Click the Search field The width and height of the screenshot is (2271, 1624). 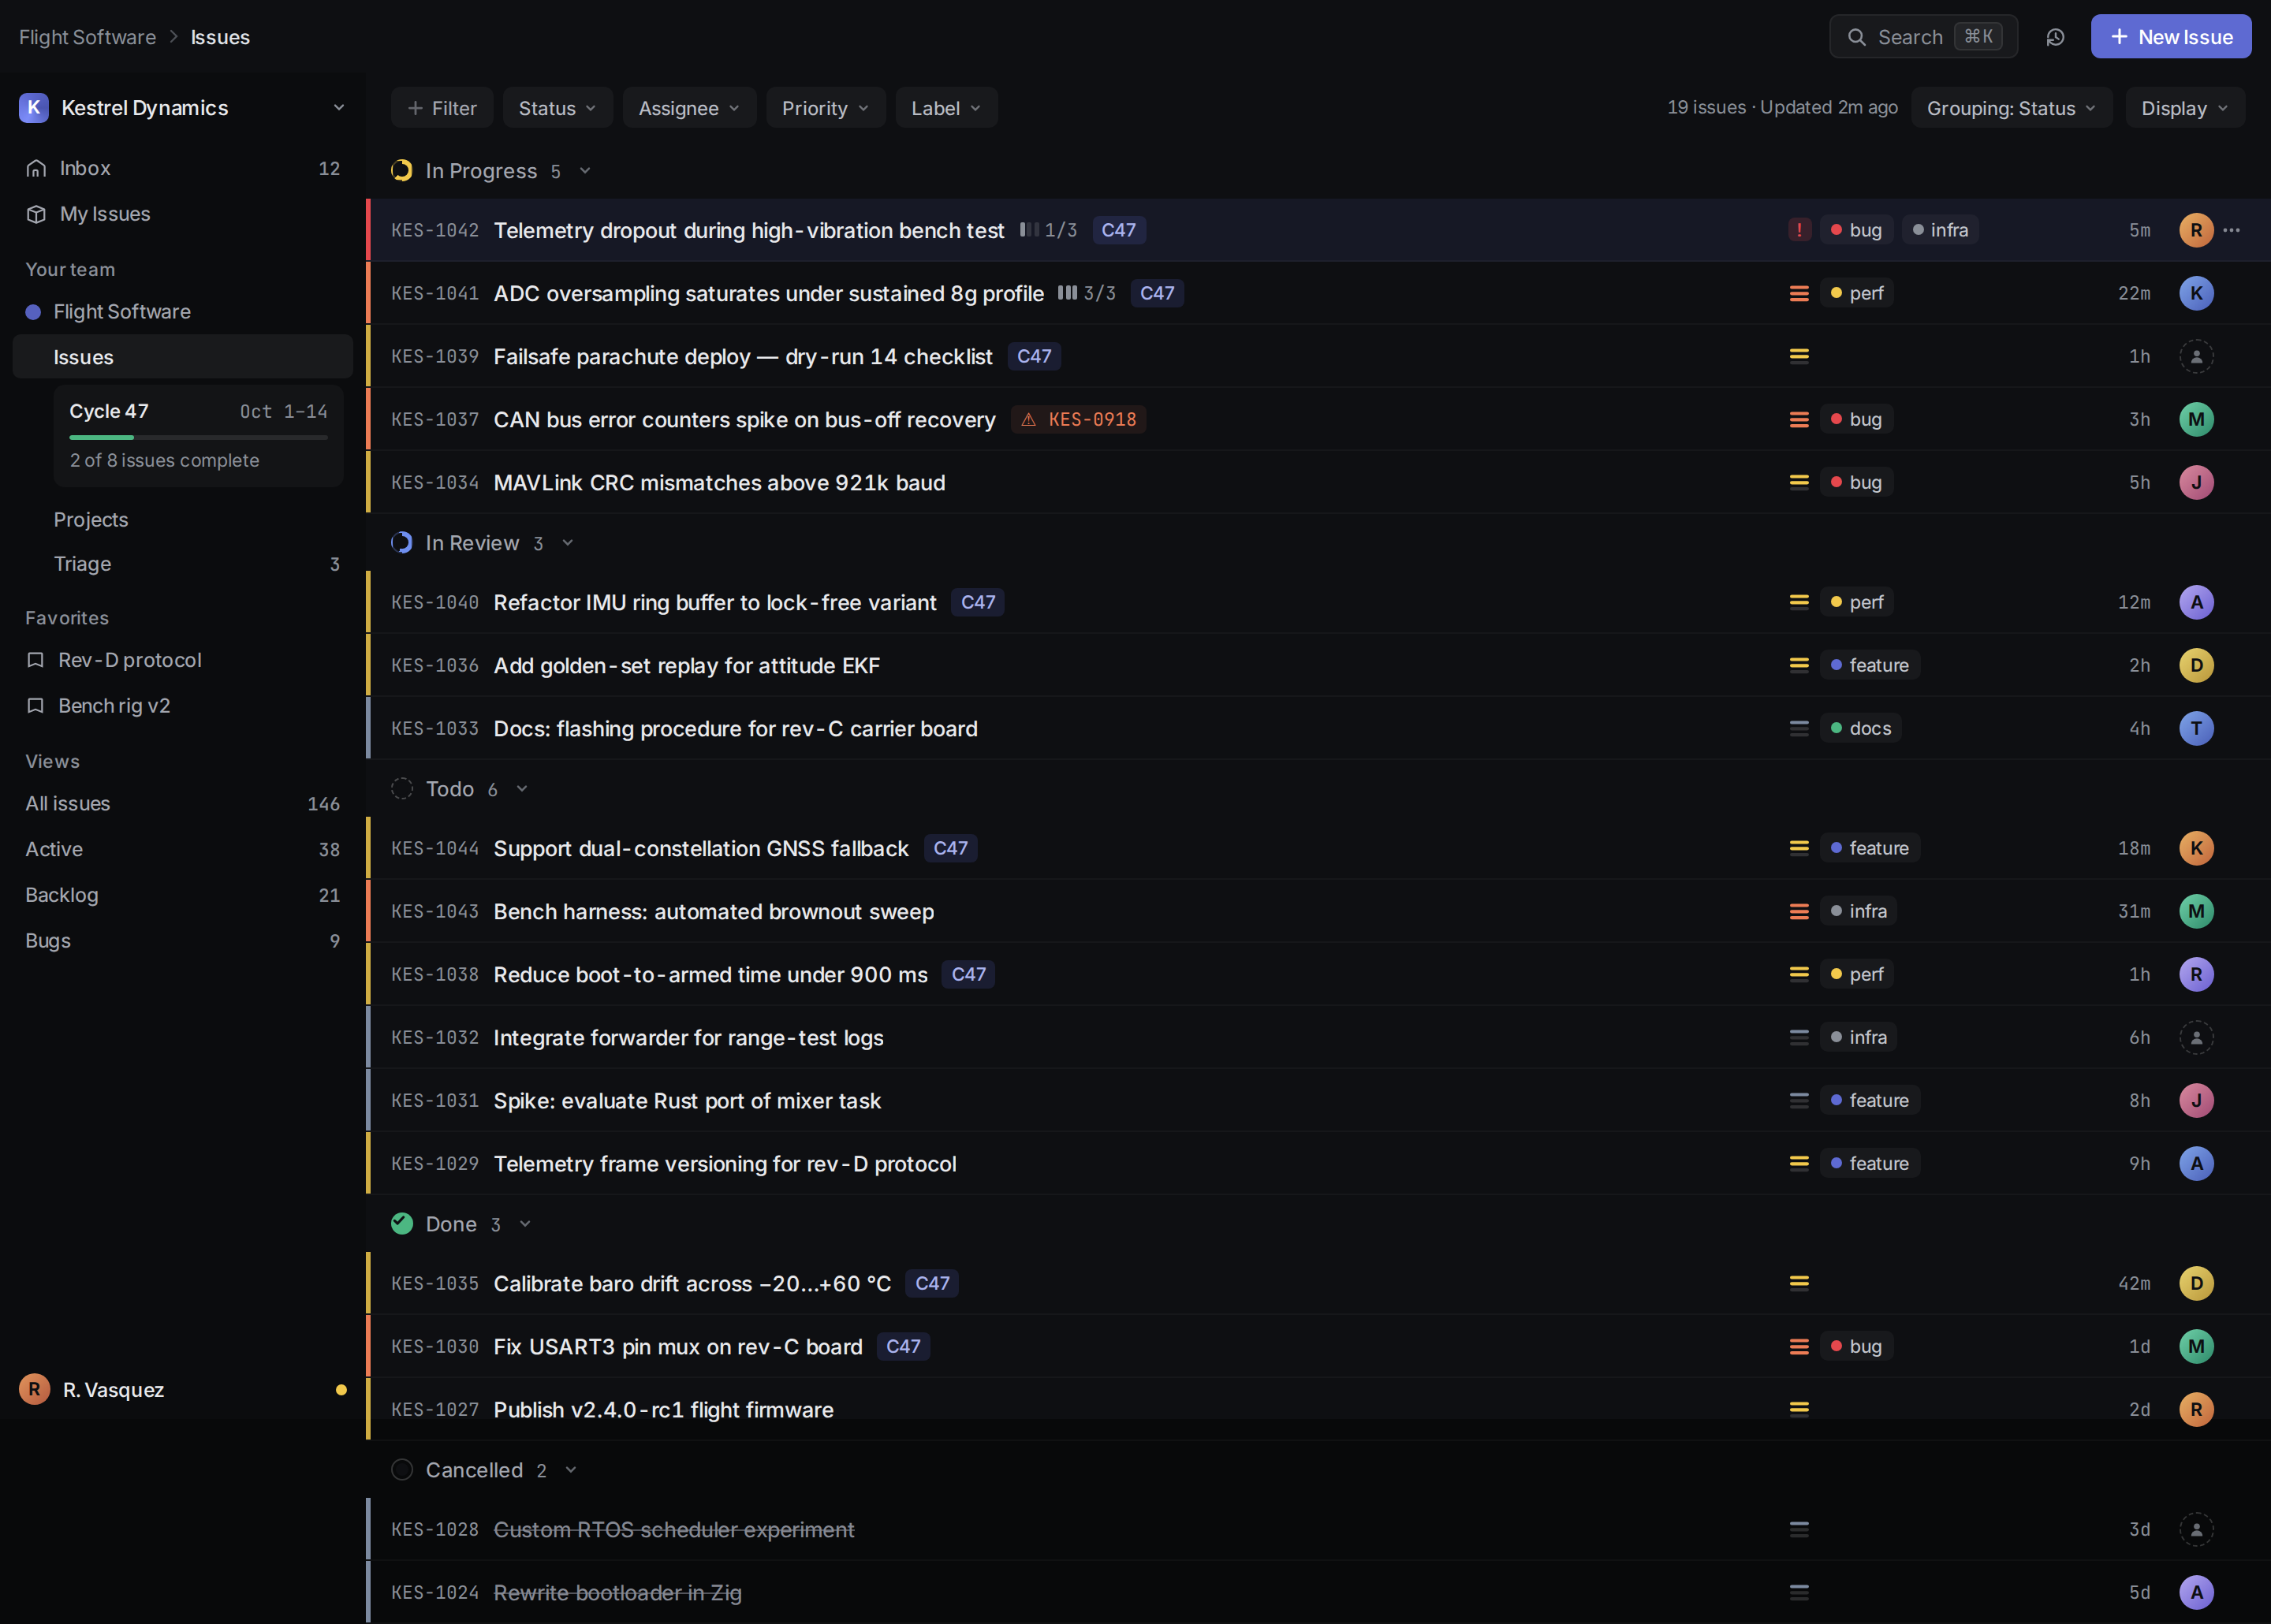pyautogui.click(x=1922, y=37)
